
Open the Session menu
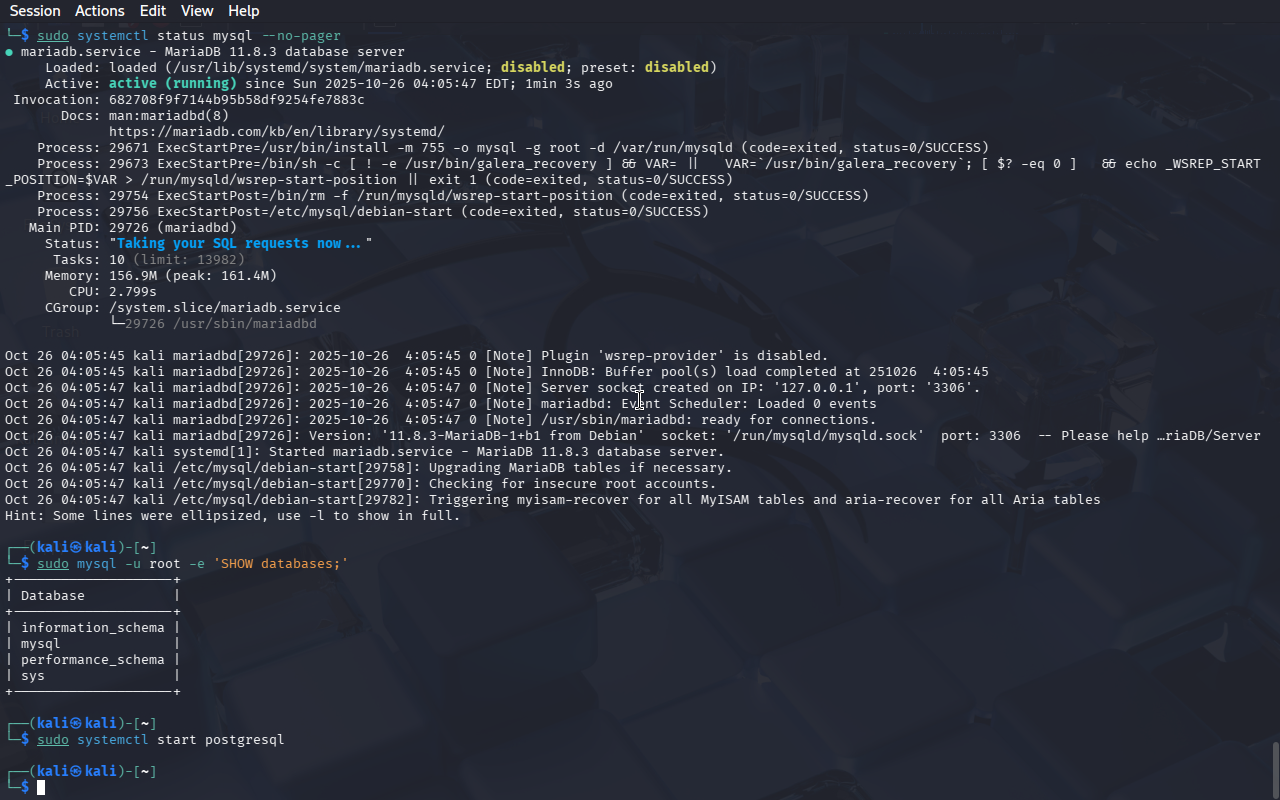pyautogui.click(x=35, y=11)
